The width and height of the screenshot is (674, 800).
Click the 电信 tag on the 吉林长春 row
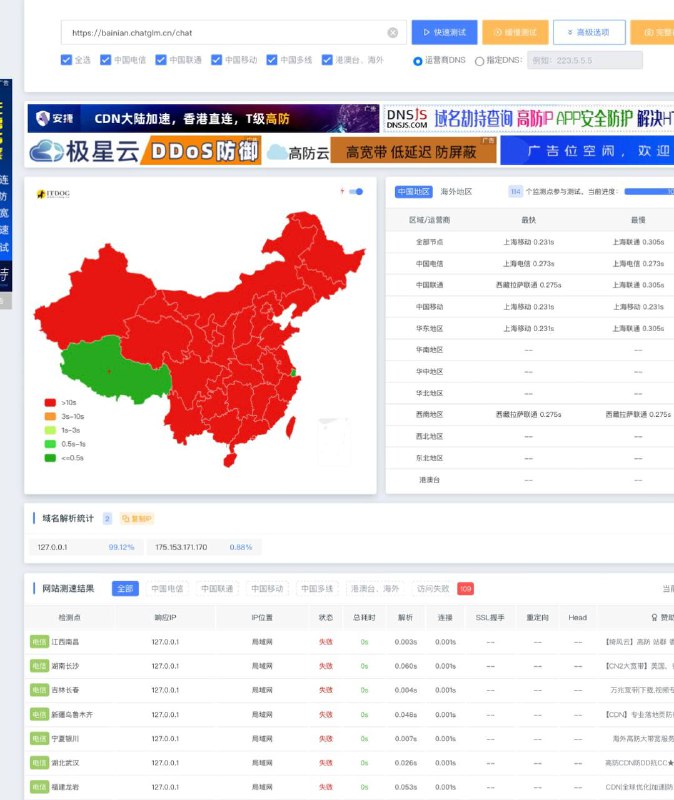39,690
